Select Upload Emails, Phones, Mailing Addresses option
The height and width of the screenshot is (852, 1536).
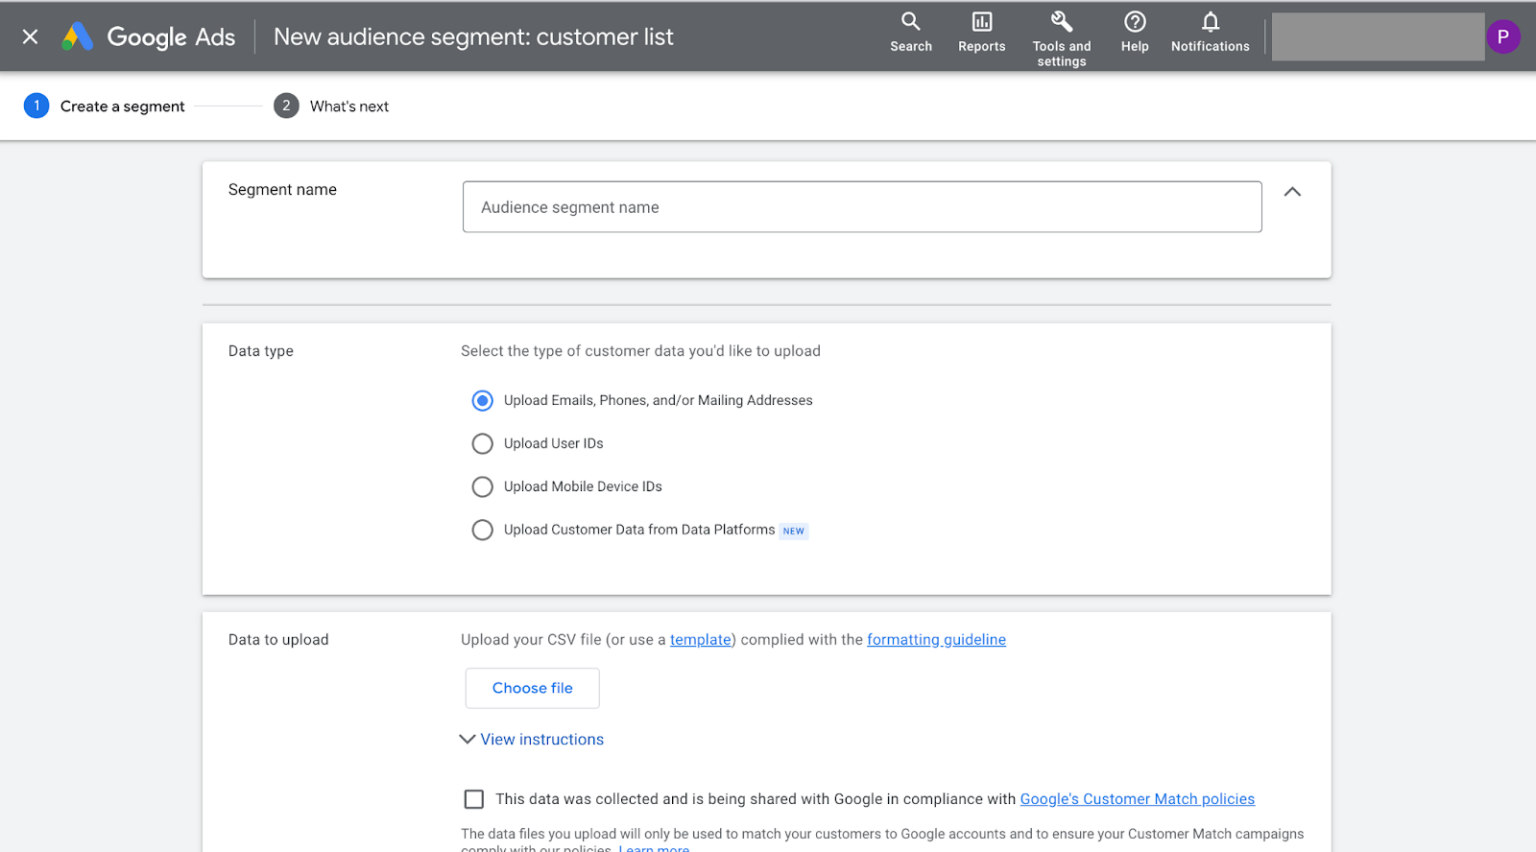tap(482, 401)
